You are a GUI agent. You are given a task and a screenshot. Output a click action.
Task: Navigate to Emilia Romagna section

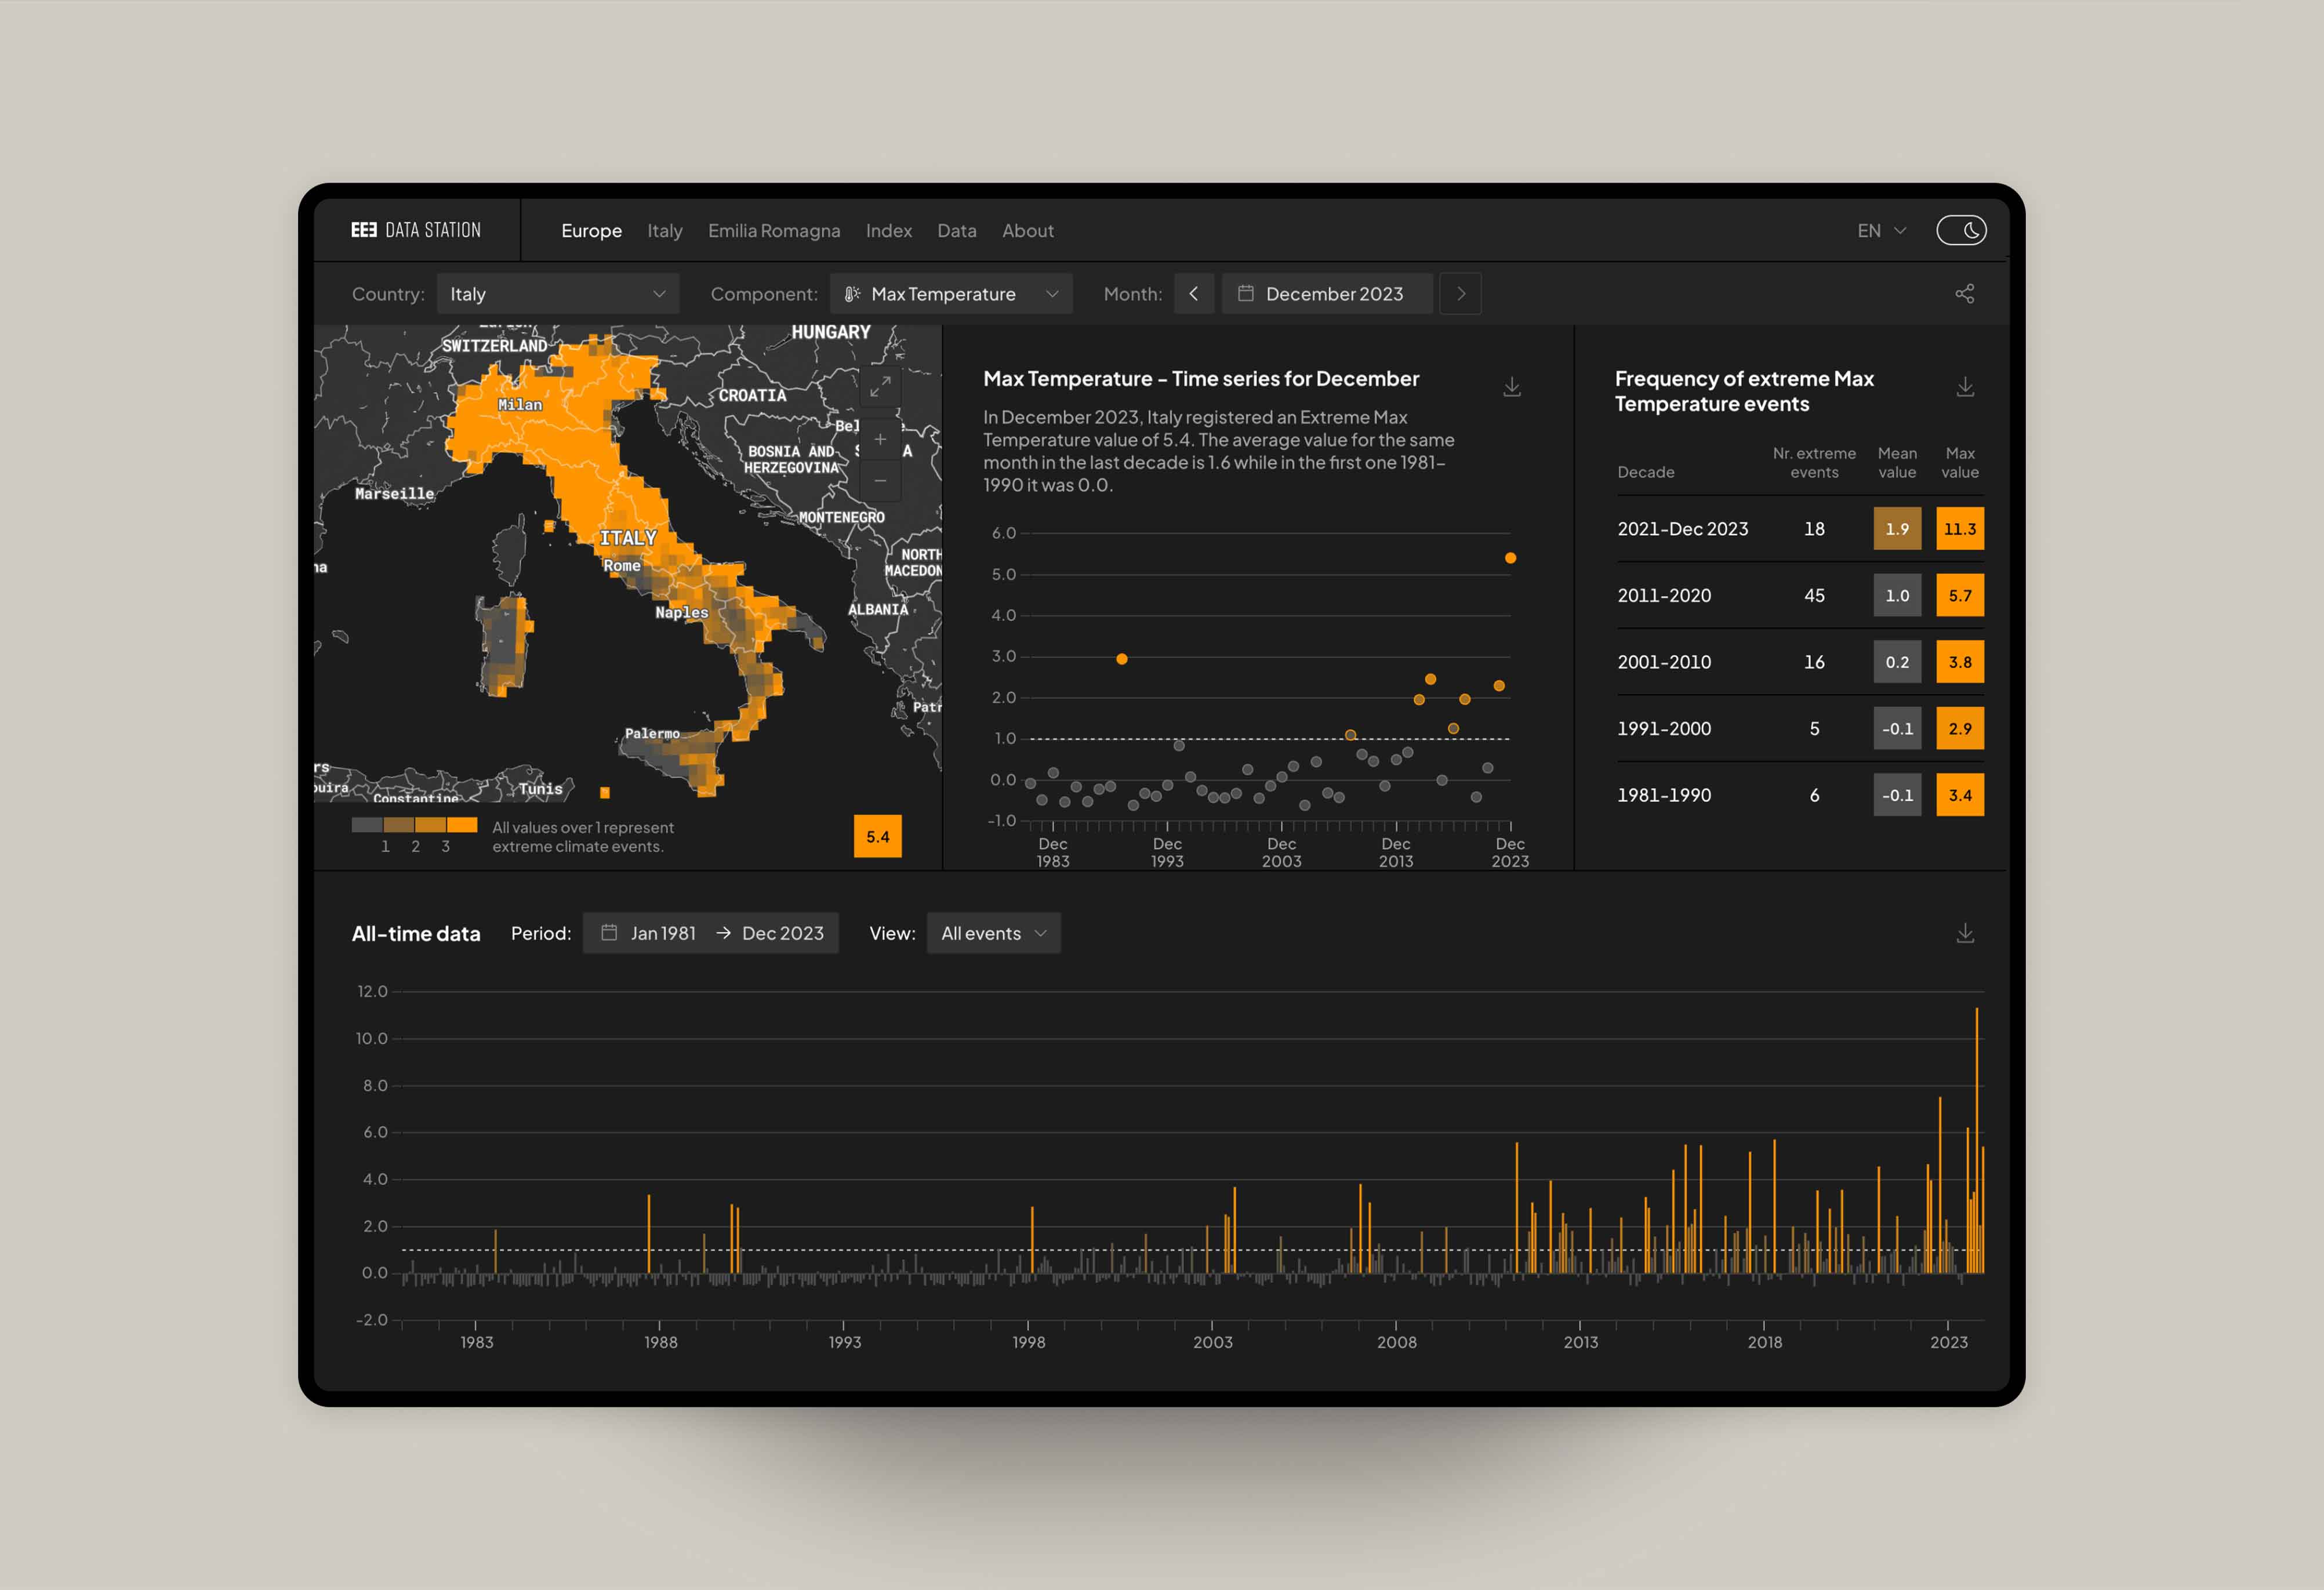(x=773, y=230)
